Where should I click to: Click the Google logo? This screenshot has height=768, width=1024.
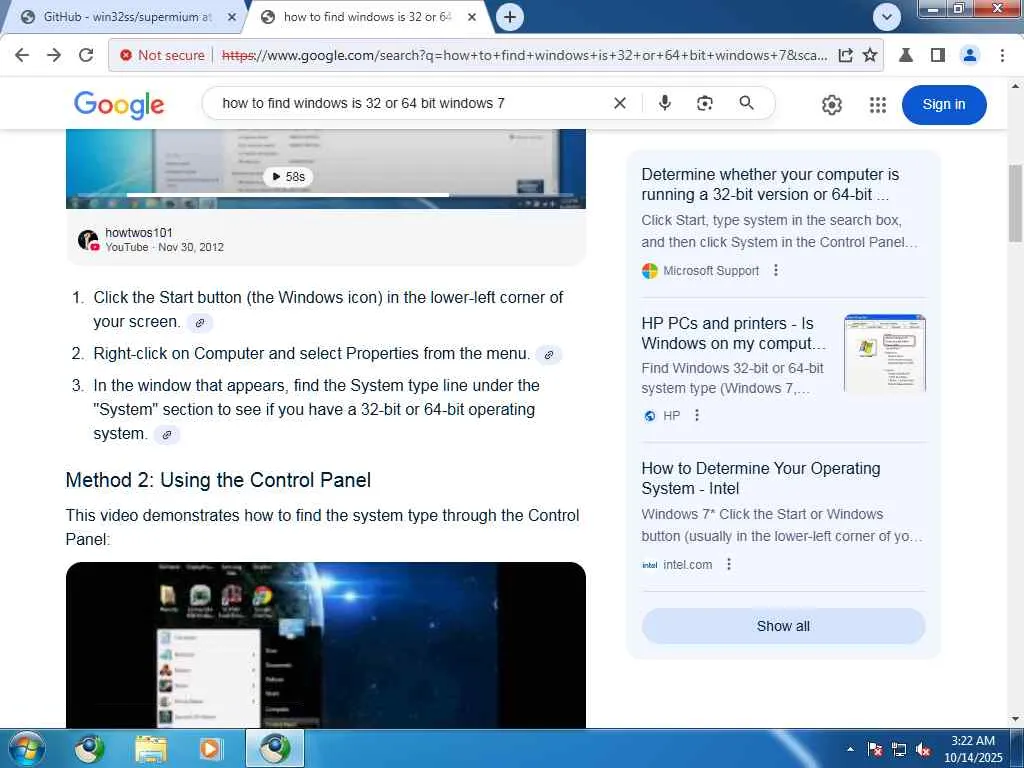pyautogui.click(x=119, y=104)
